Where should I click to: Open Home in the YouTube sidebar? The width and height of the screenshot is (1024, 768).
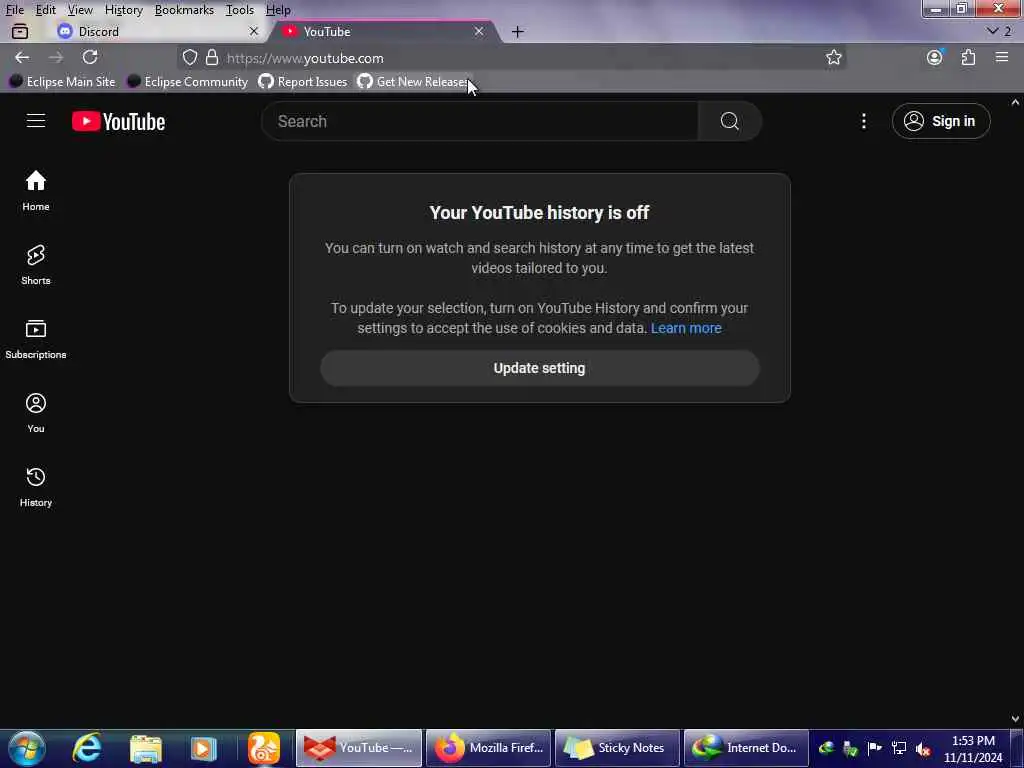tap(36, 191)
